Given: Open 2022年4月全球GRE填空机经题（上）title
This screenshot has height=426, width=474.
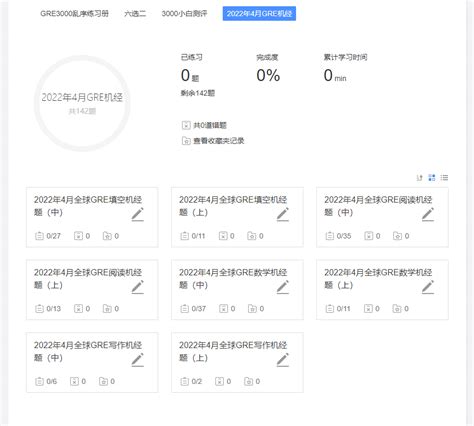Looking at the screenshot, I should 233,206.
